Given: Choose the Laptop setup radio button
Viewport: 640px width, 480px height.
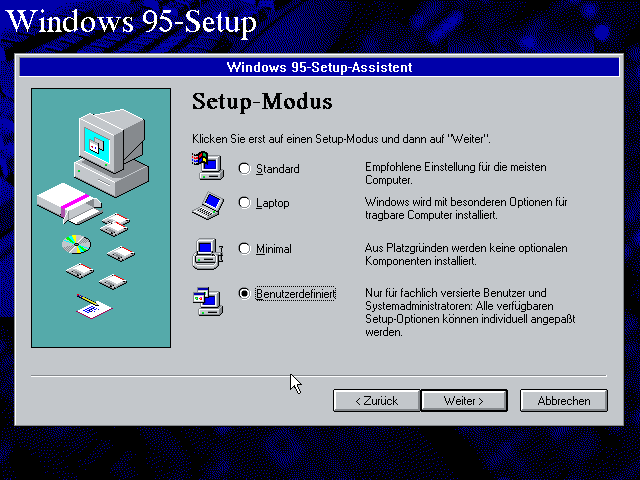Looking at the screenshot, I should 244,202.
